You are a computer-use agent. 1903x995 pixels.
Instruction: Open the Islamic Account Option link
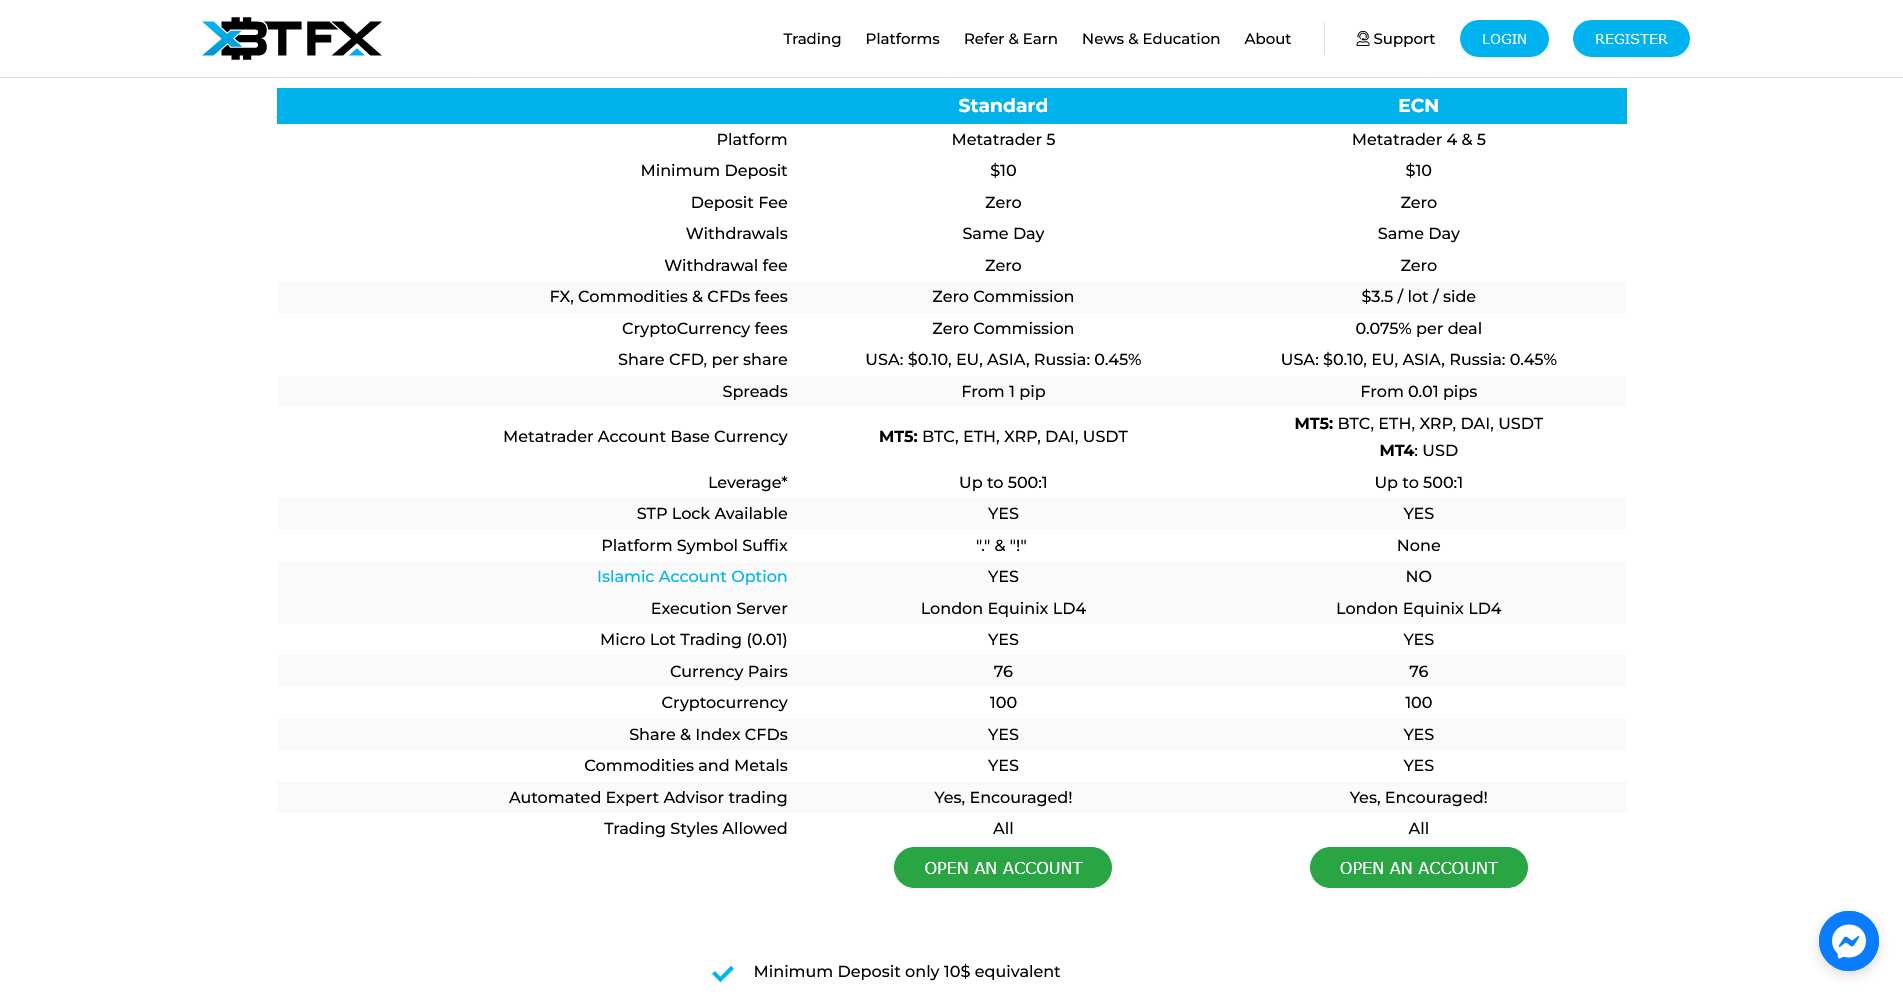coord(691,577)
